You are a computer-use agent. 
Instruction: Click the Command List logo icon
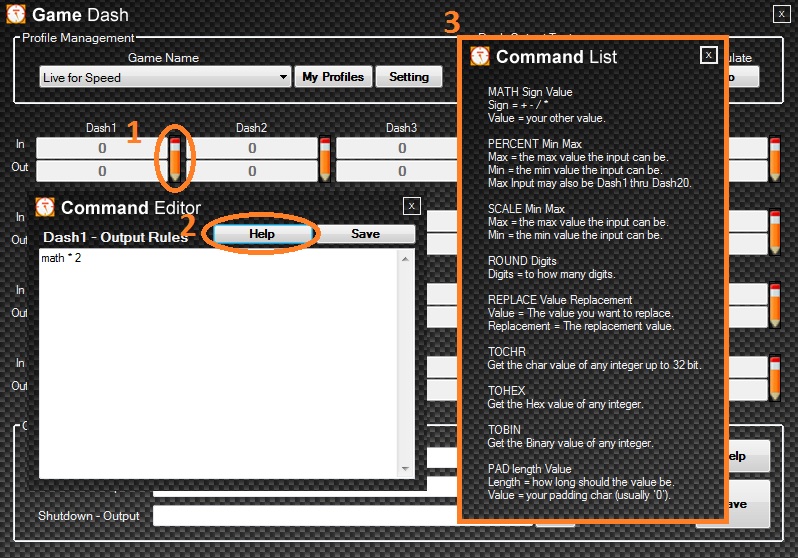480,56
